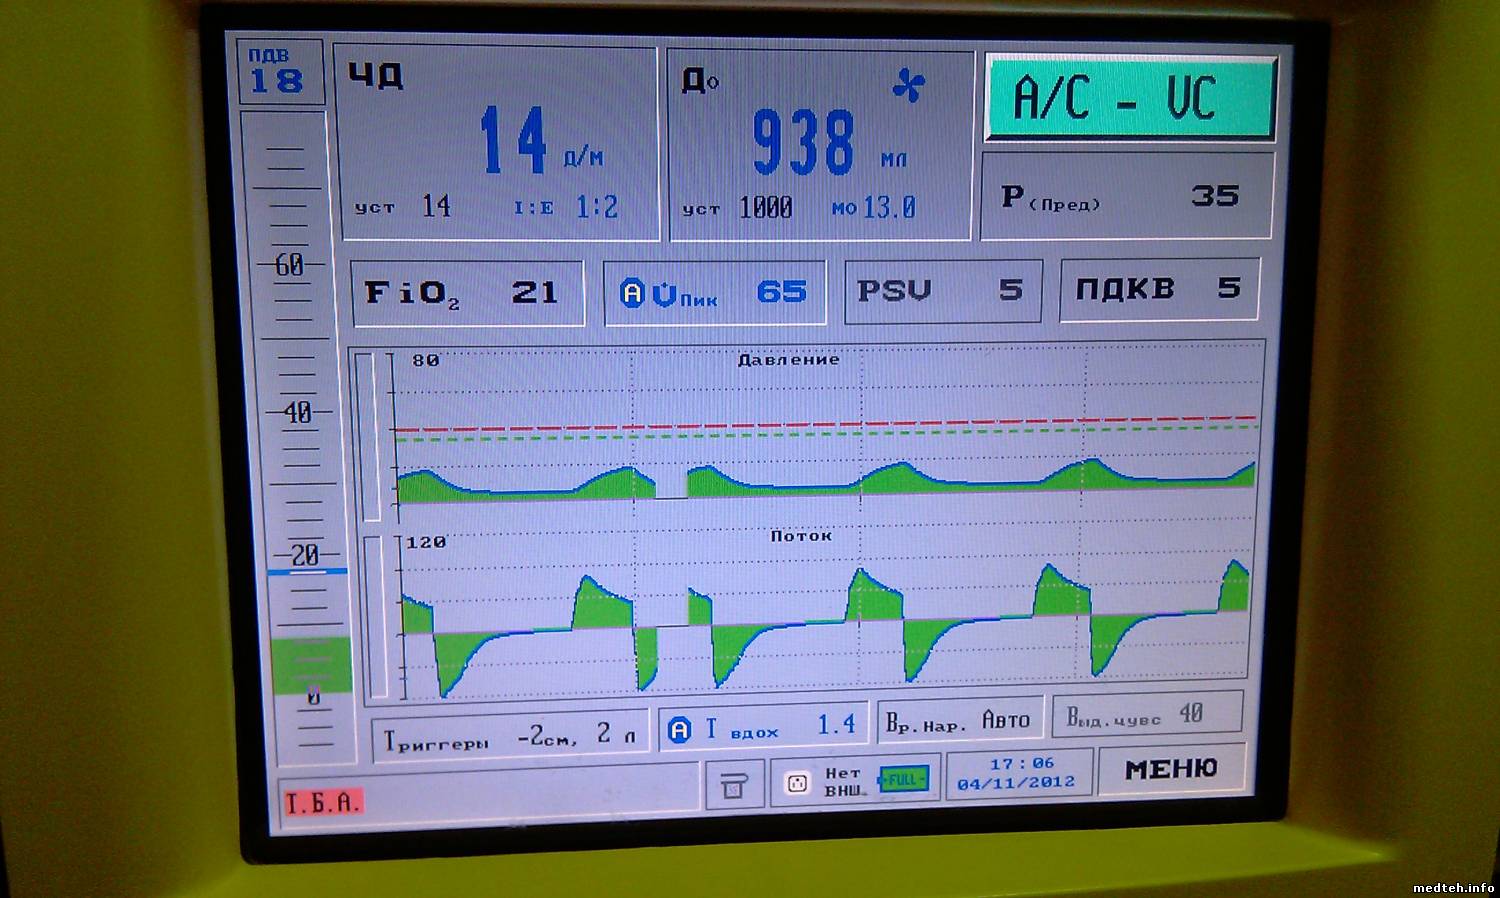Tap the blue fan icon in tidal volume panel
1500x898 pixels.
click(x=908, y=87)
